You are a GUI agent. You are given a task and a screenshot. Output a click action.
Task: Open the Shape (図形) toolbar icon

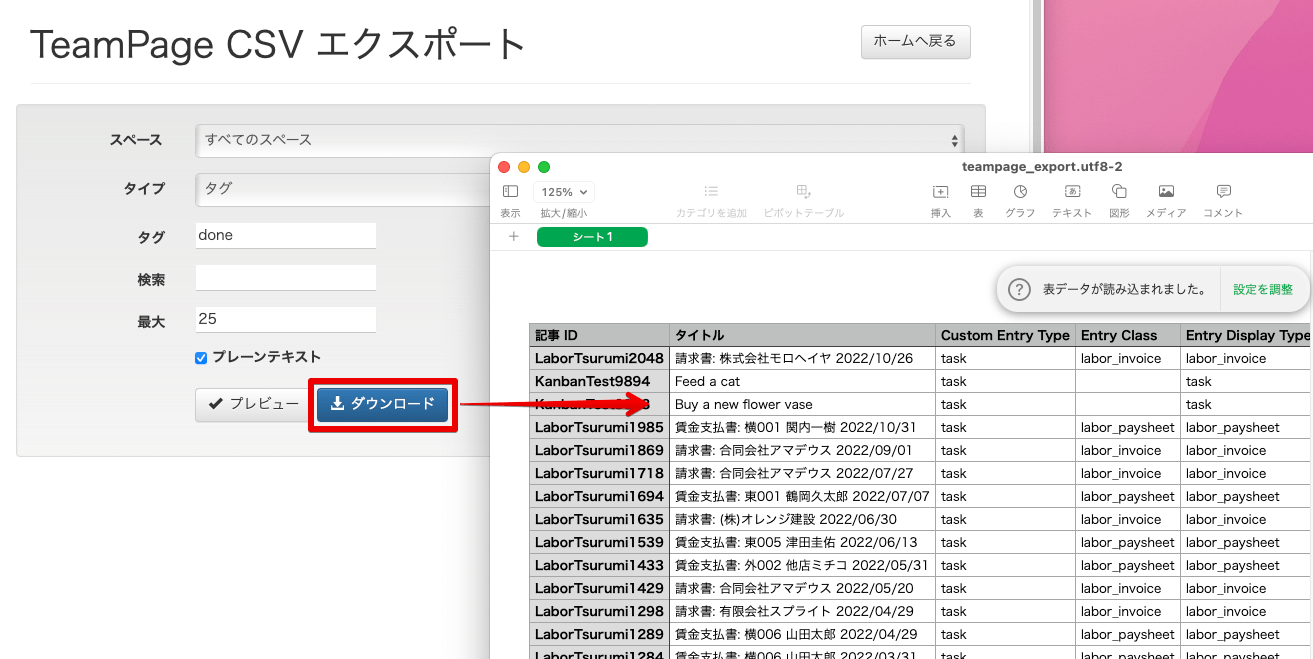click(1119, 191)
